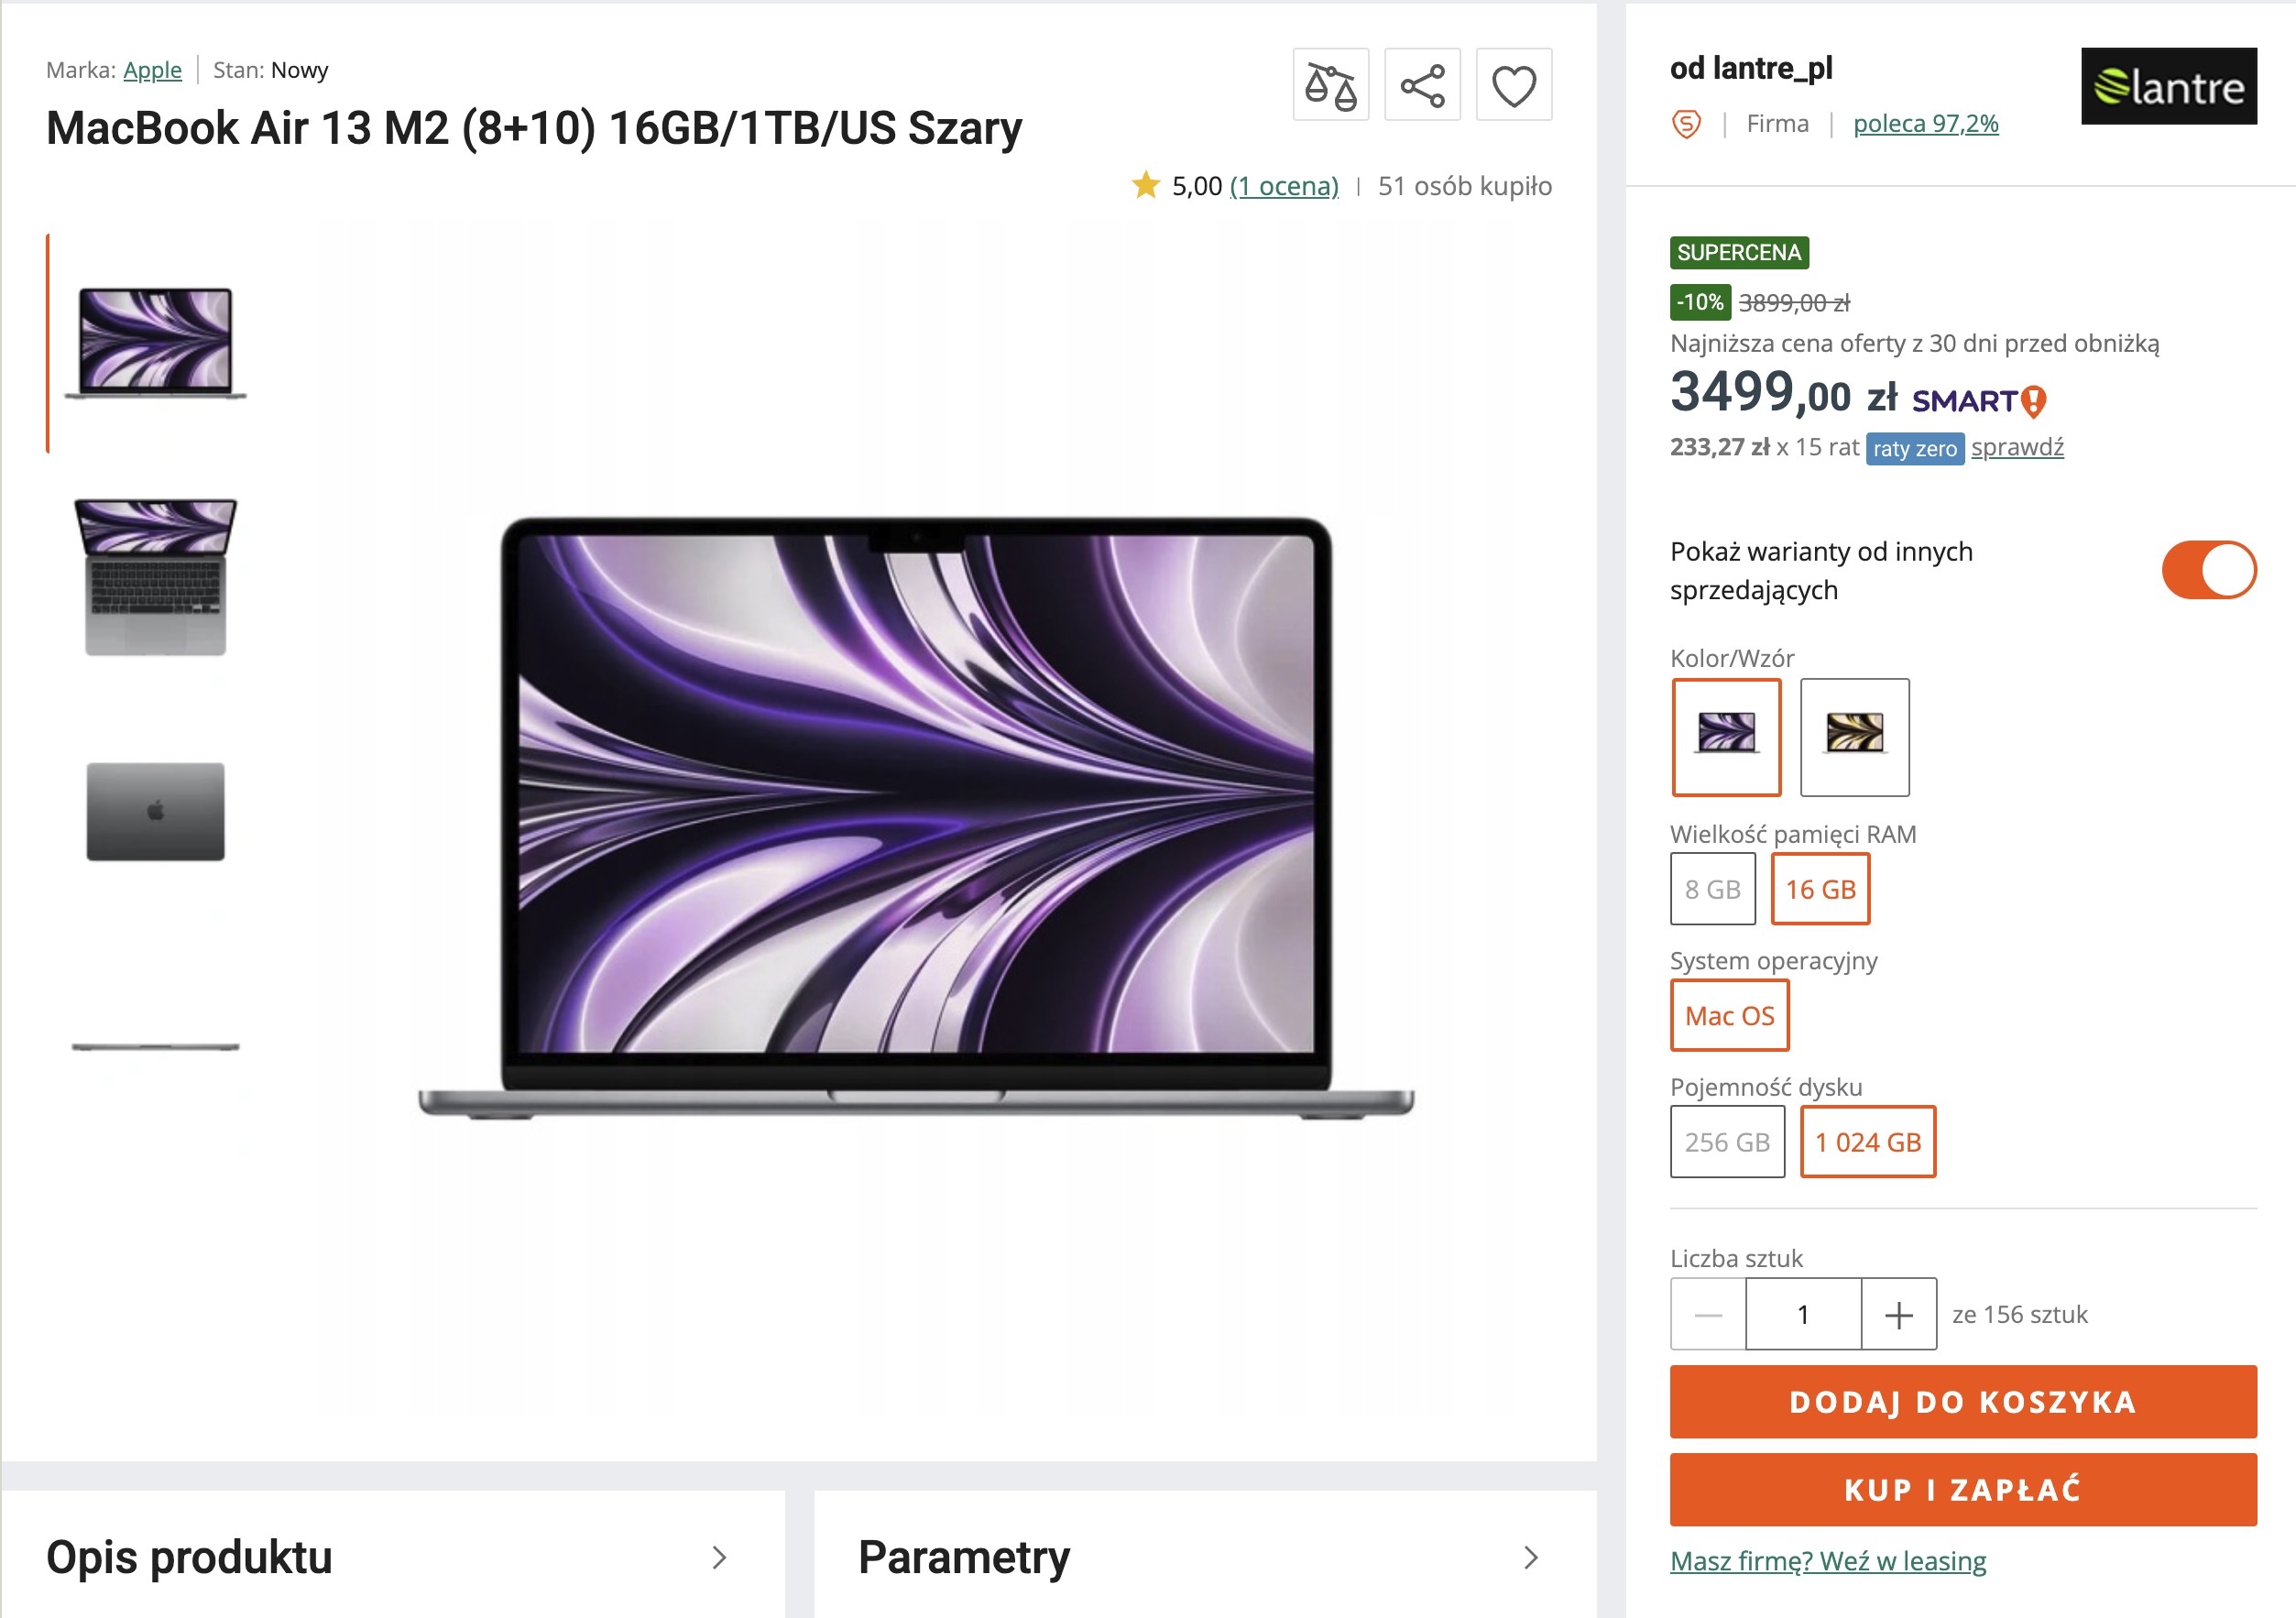The image size is (2296, 1618).
Task: Toggle variants from other sellers switch
Action: point(2208,570)
